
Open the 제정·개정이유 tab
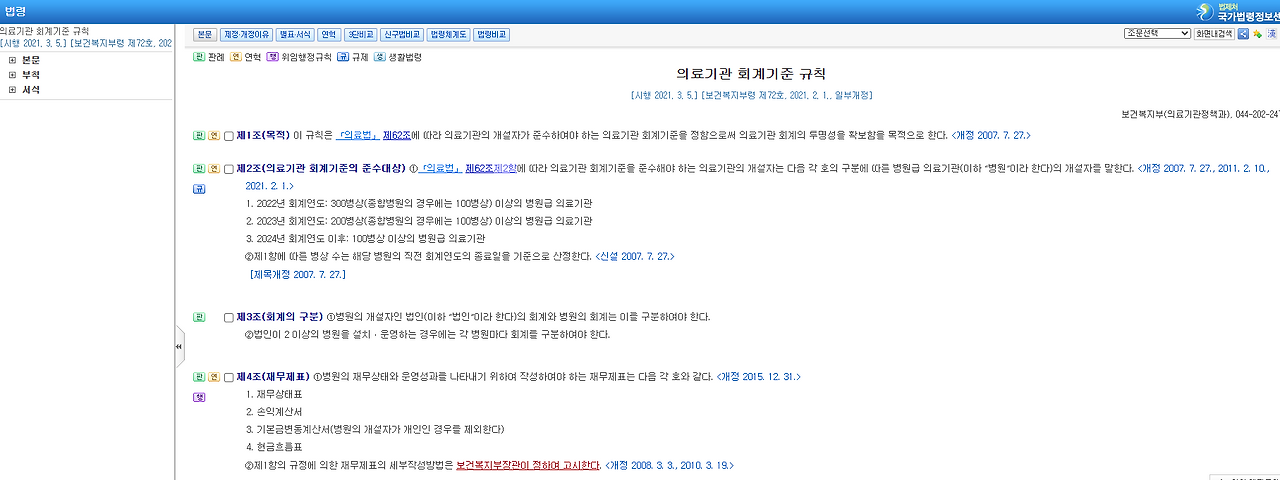click(x=246, y=34)
